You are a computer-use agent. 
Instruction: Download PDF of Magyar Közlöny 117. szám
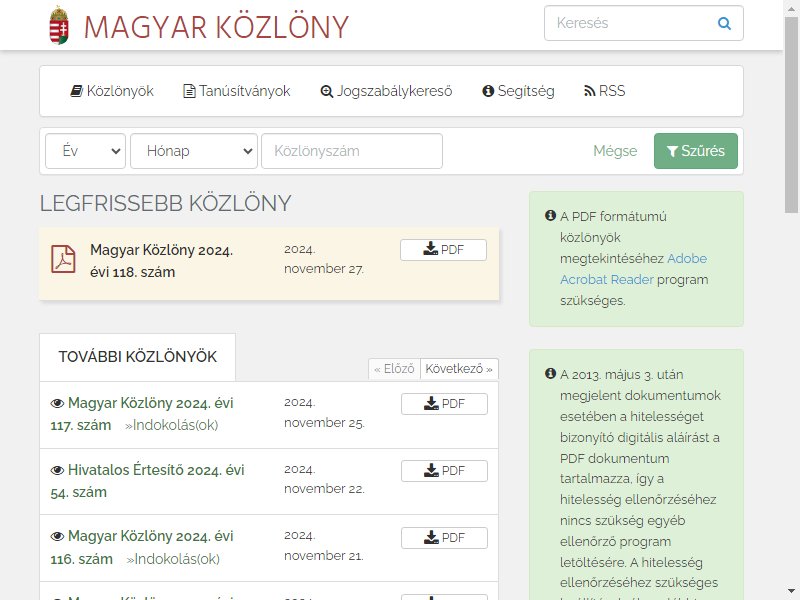point(444,404)
